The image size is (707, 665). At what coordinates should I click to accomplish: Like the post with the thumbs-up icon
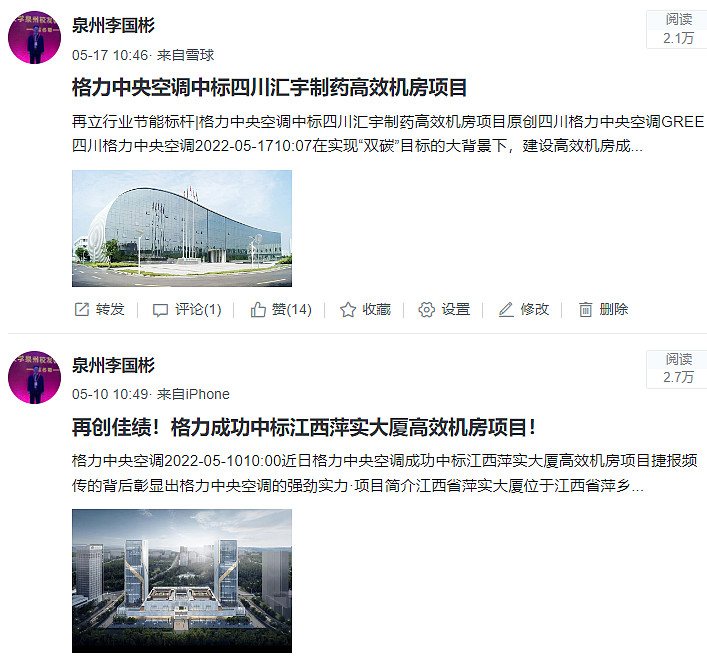[x=258, y=309]
